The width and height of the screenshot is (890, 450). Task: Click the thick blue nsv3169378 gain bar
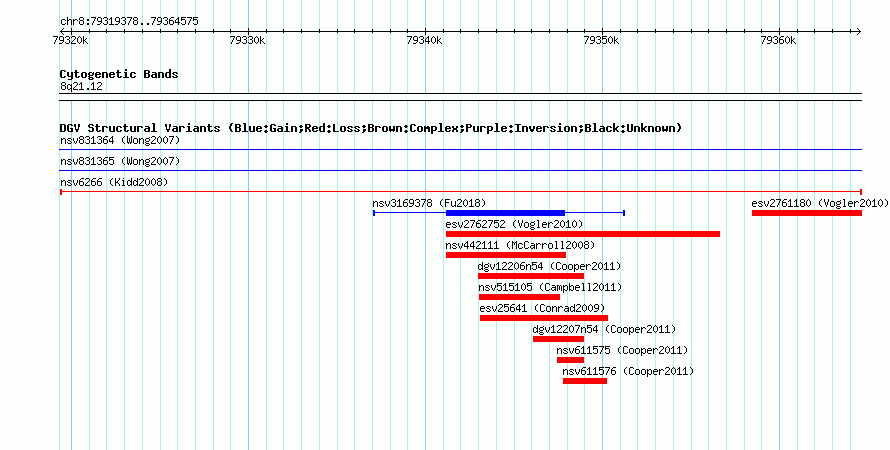pos(505,213)
